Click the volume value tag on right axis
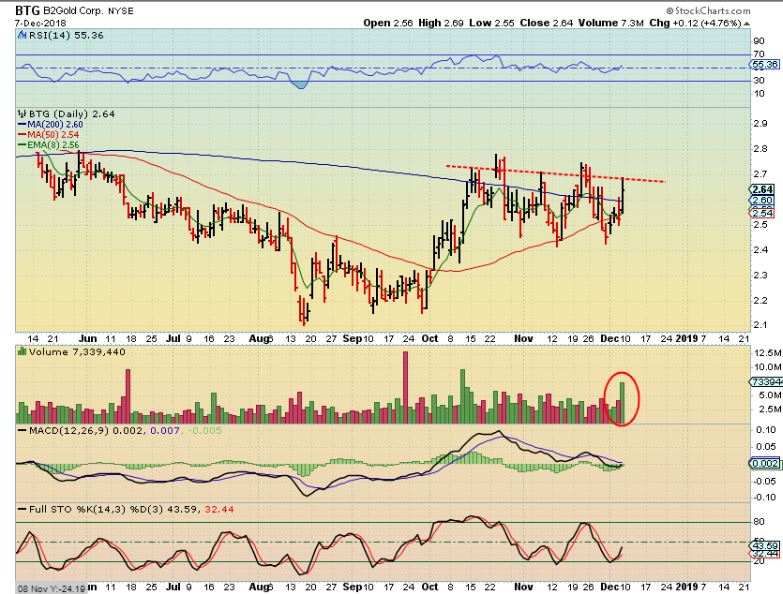The image size is (783, 594). [765, 382]
